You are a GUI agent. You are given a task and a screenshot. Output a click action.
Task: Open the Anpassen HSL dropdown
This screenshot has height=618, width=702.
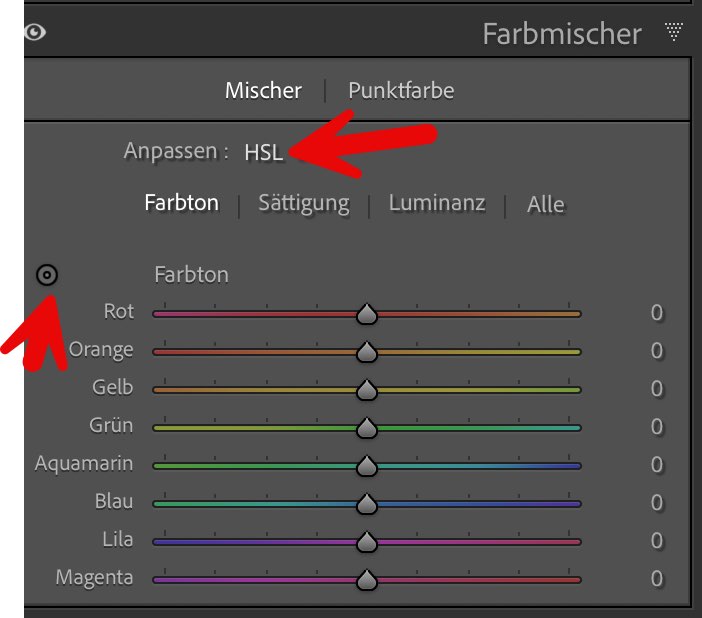[x=264, y=152]
